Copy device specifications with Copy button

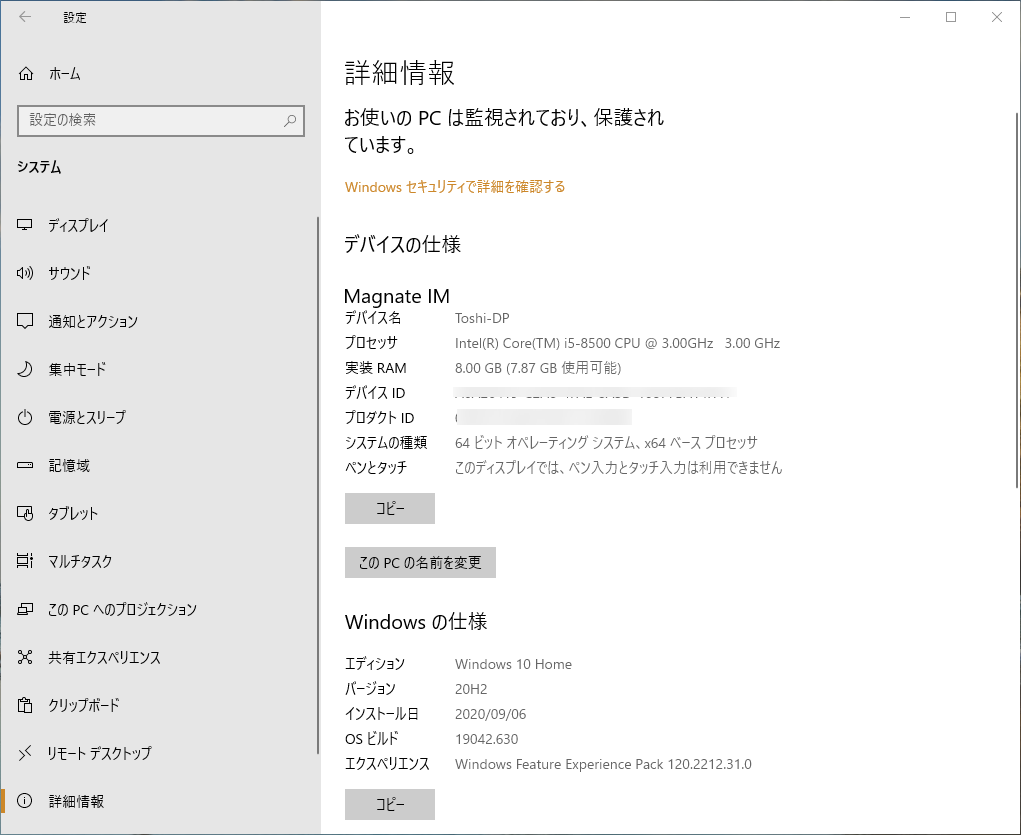coord(389,508)
